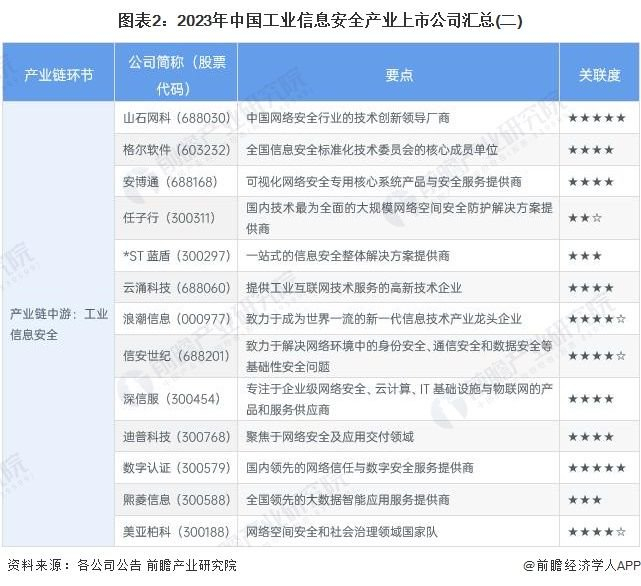Click company cell '云涌科技（688060）'
This screenshot has width=641, height=586.
177,288
